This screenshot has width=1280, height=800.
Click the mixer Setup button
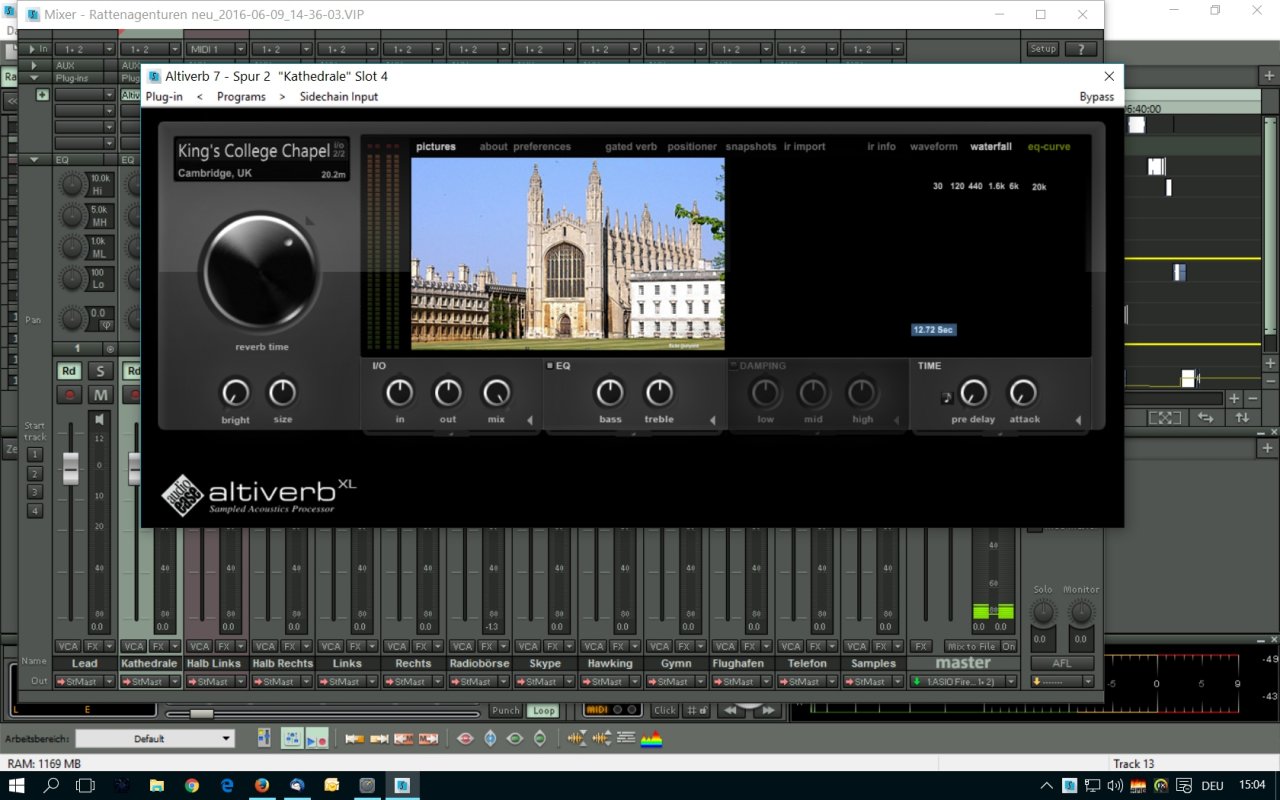(x=1043, y=48)
